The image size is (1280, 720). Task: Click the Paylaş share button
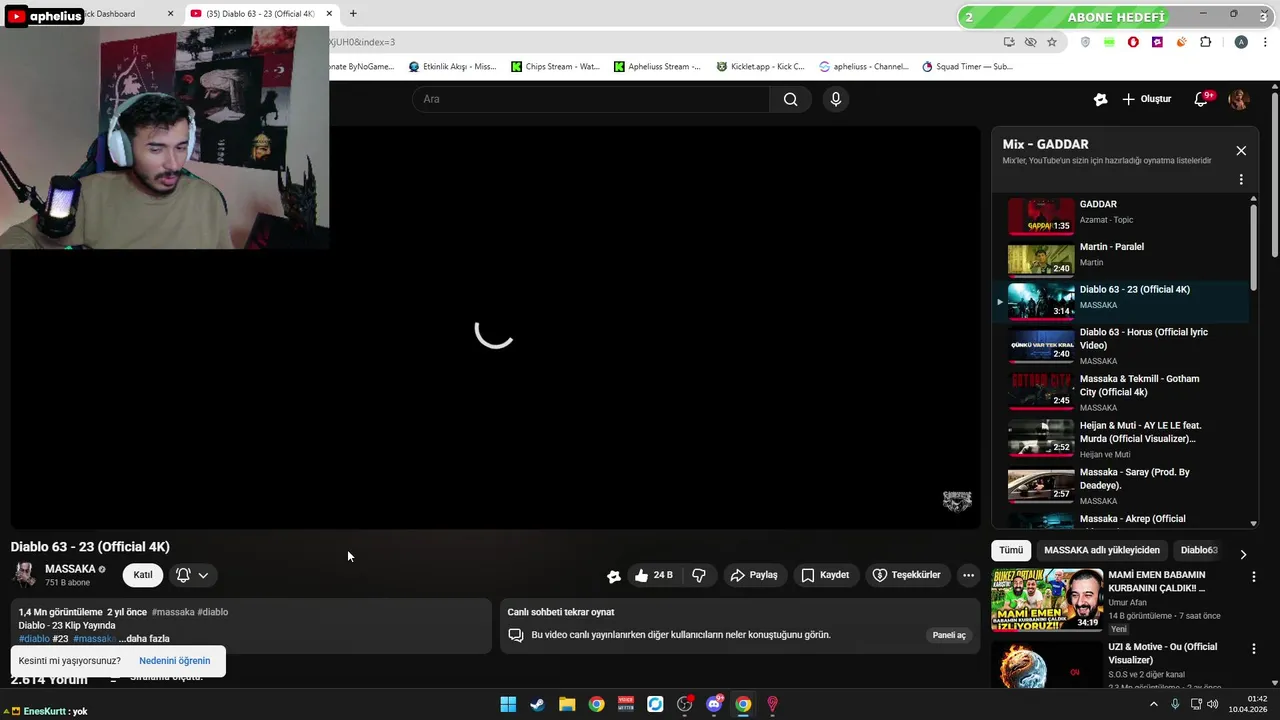tap(754, 575)
